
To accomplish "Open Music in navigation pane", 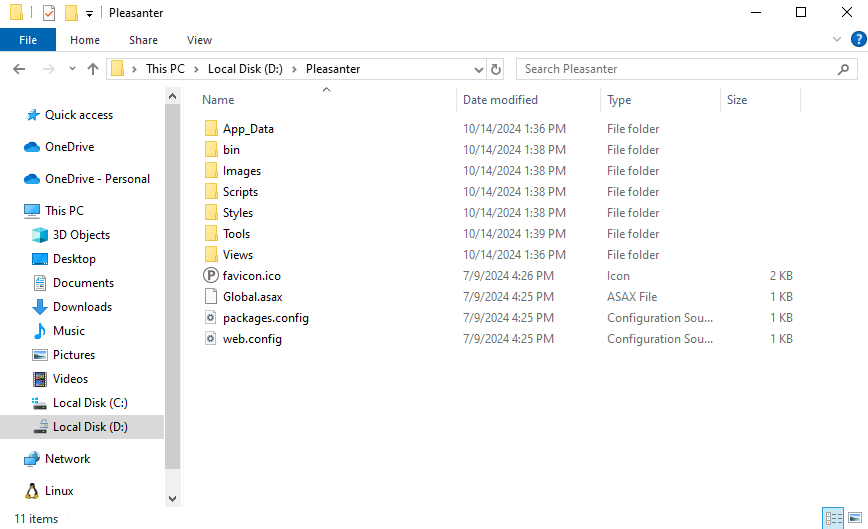I will tap(69, 330).
